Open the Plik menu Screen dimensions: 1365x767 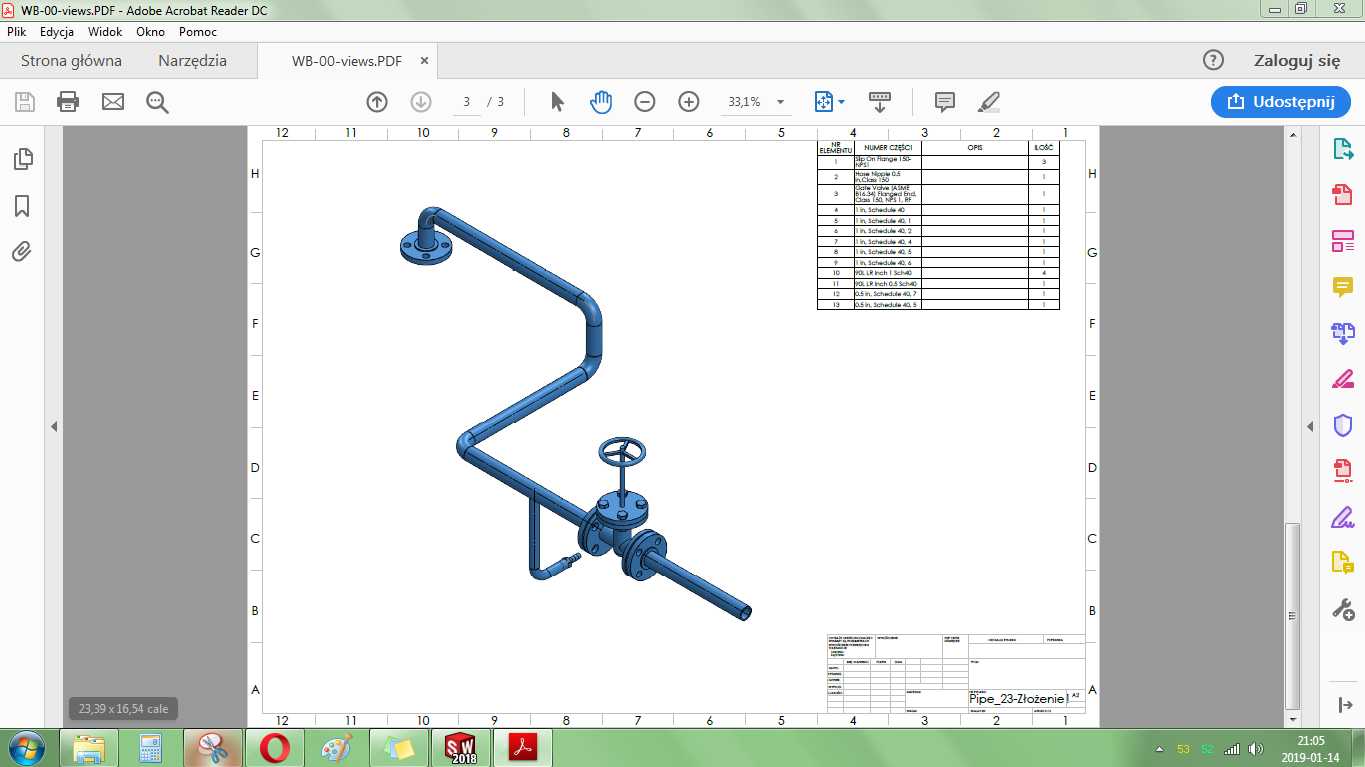(x=16, y=32)
